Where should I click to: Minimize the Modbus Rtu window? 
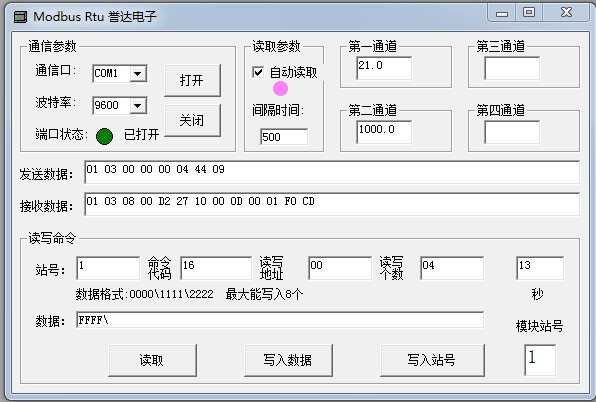pos(502,13)
